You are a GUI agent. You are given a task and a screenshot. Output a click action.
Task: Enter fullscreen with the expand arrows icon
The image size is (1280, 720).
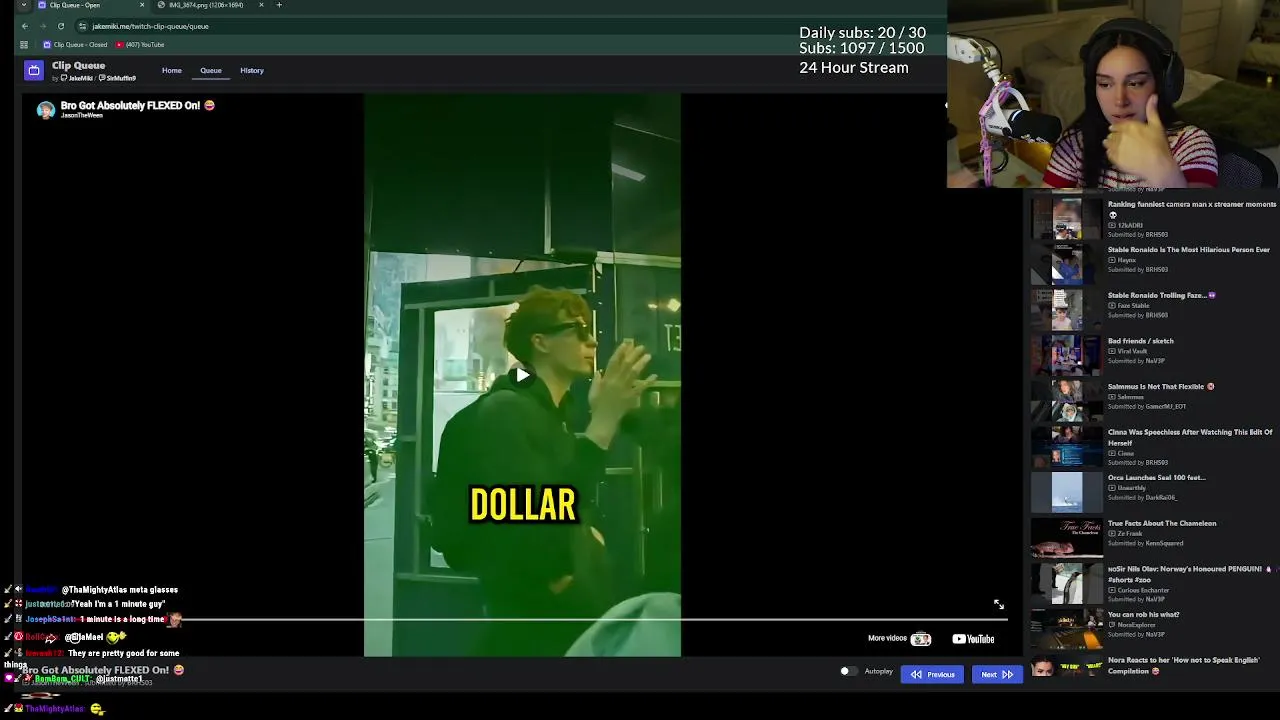pos(998,604)
